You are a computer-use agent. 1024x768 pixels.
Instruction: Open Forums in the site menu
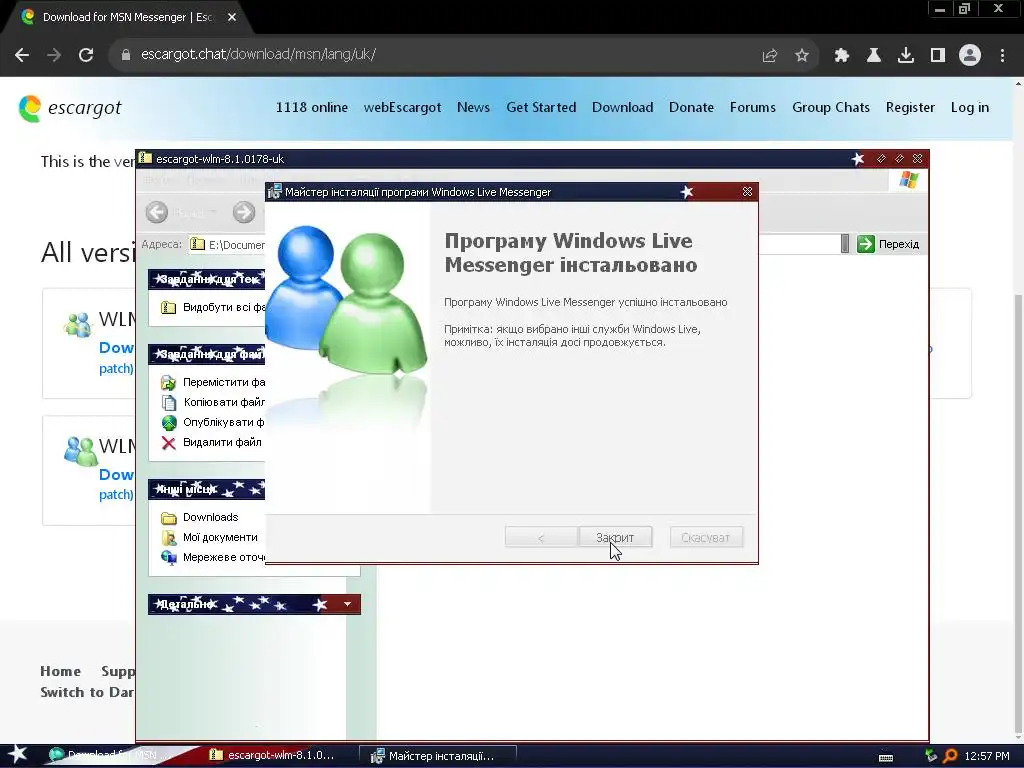point(753,107)
